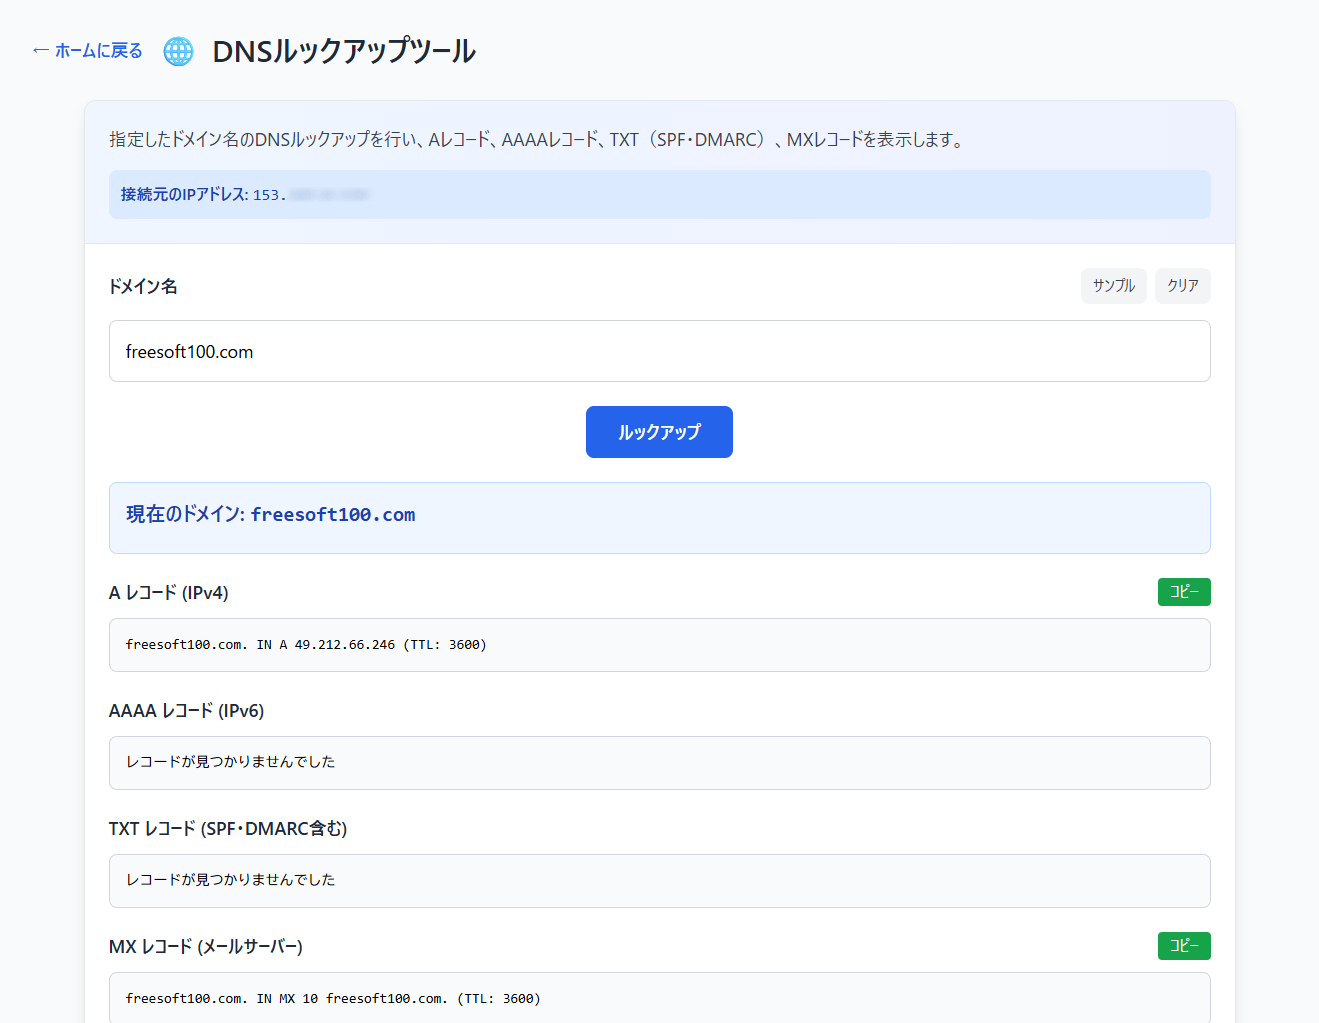Click the domain name input field

(659, 351)
